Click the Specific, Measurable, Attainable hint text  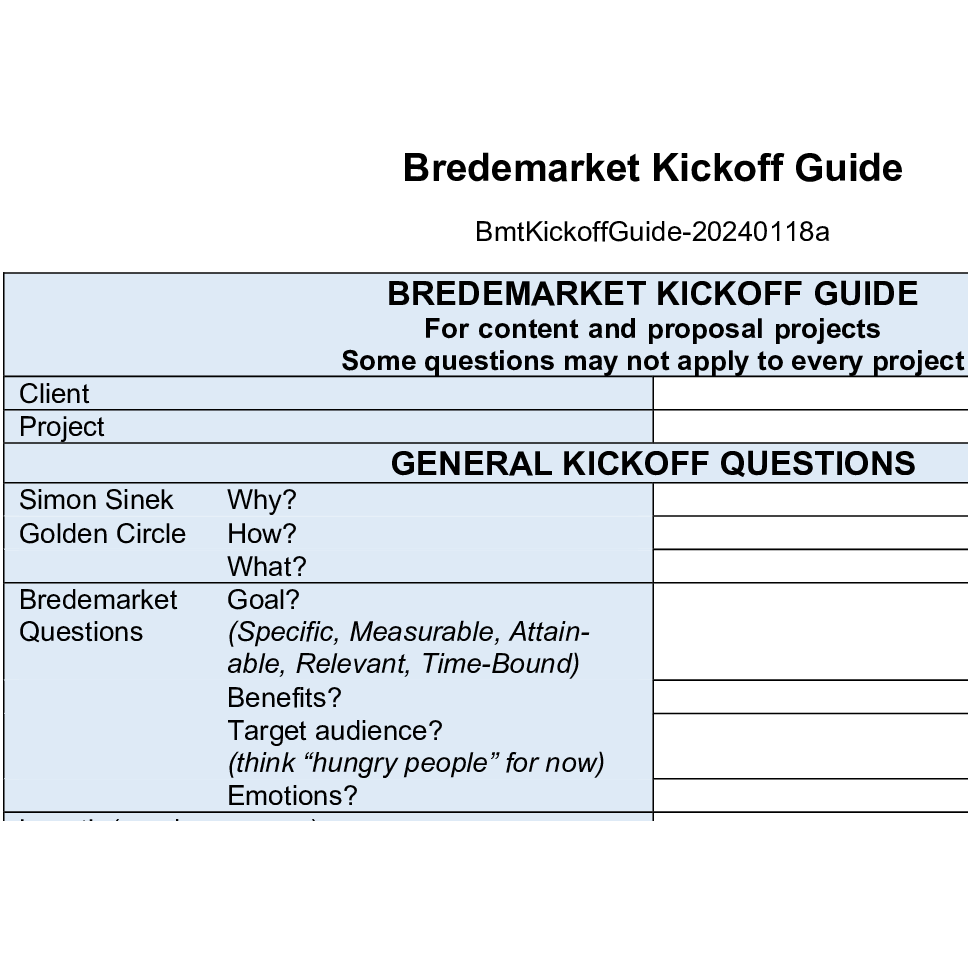(408, 648)
